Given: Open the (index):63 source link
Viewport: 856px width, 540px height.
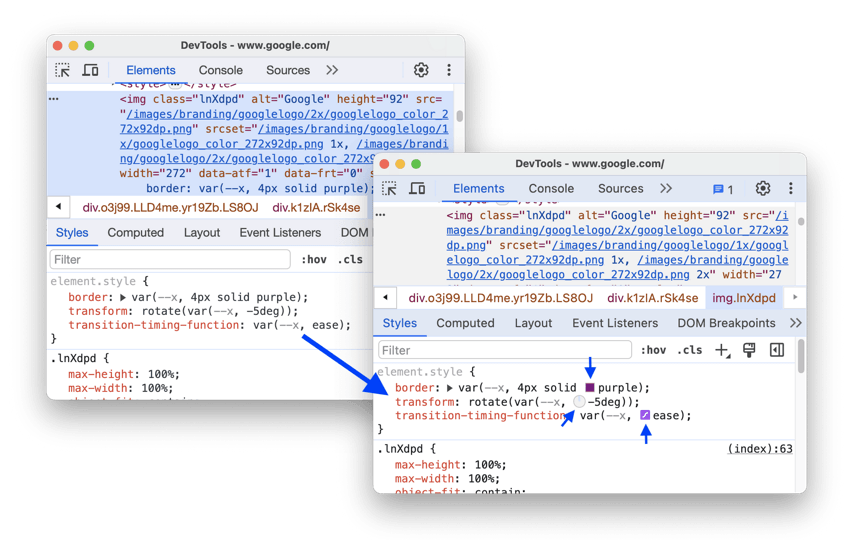Looking at the screenshot, I should (760, 449).
